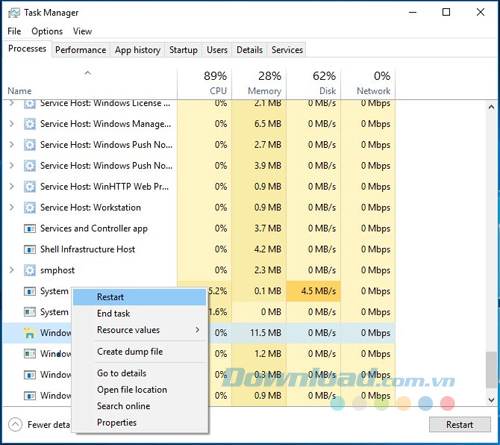Image resolution: width=500 pixels, height=445 pixels.
Task: Click the icon of the Windows row with 0.9 MB memory
Action: pos(30,396)
